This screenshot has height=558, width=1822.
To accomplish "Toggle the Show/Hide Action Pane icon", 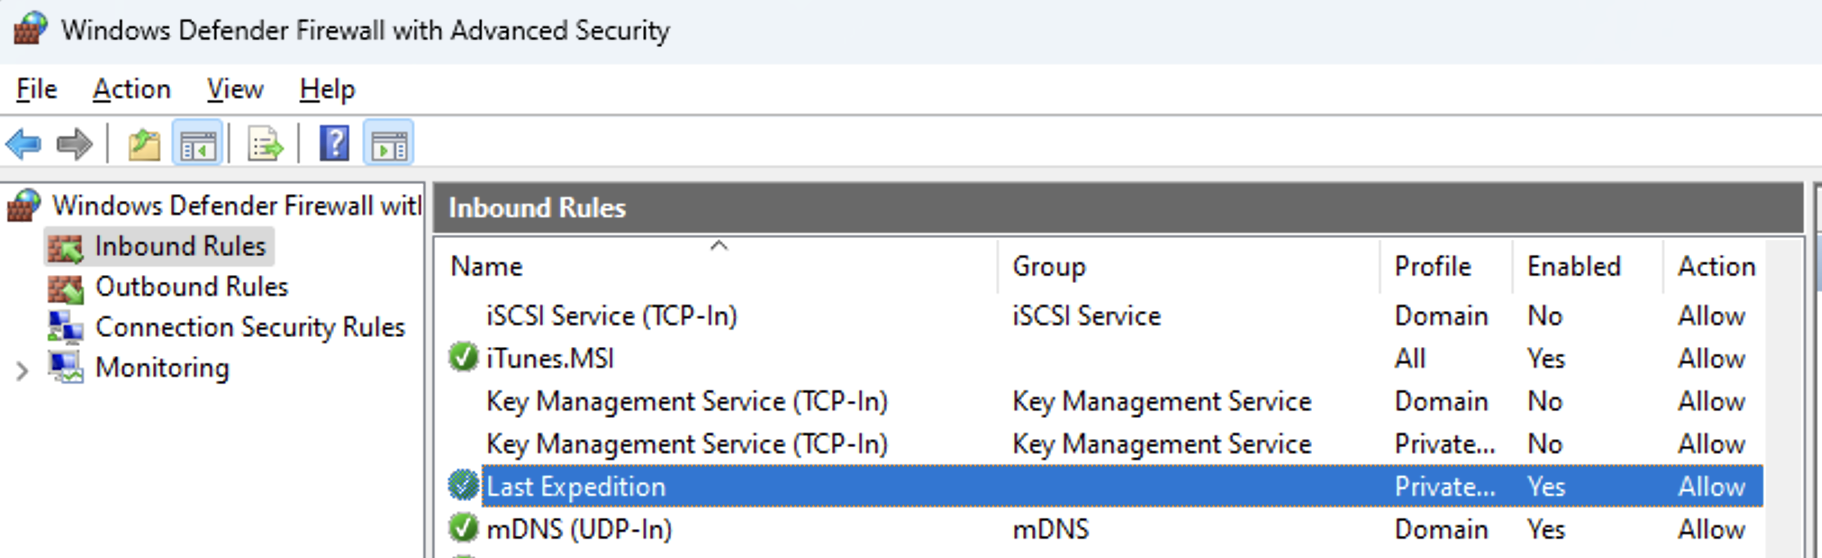I will pyautogui.click(x=389, y=145).
